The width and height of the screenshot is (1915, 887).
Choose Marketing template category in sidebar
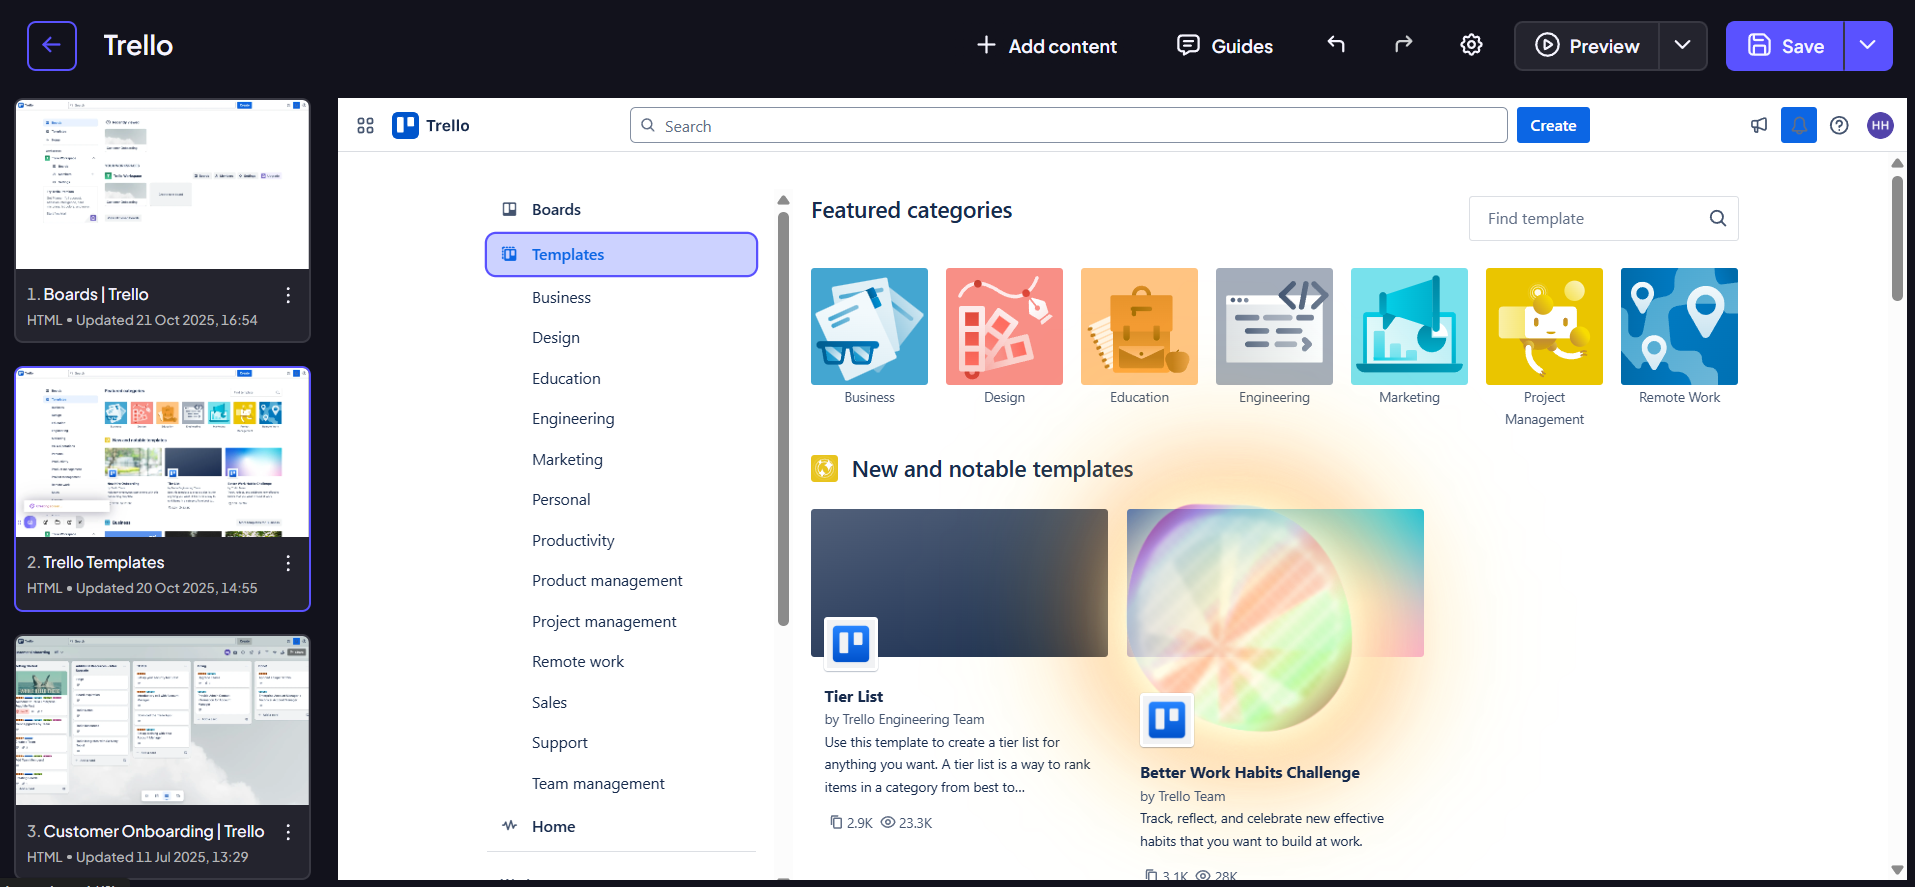point(567,460)
